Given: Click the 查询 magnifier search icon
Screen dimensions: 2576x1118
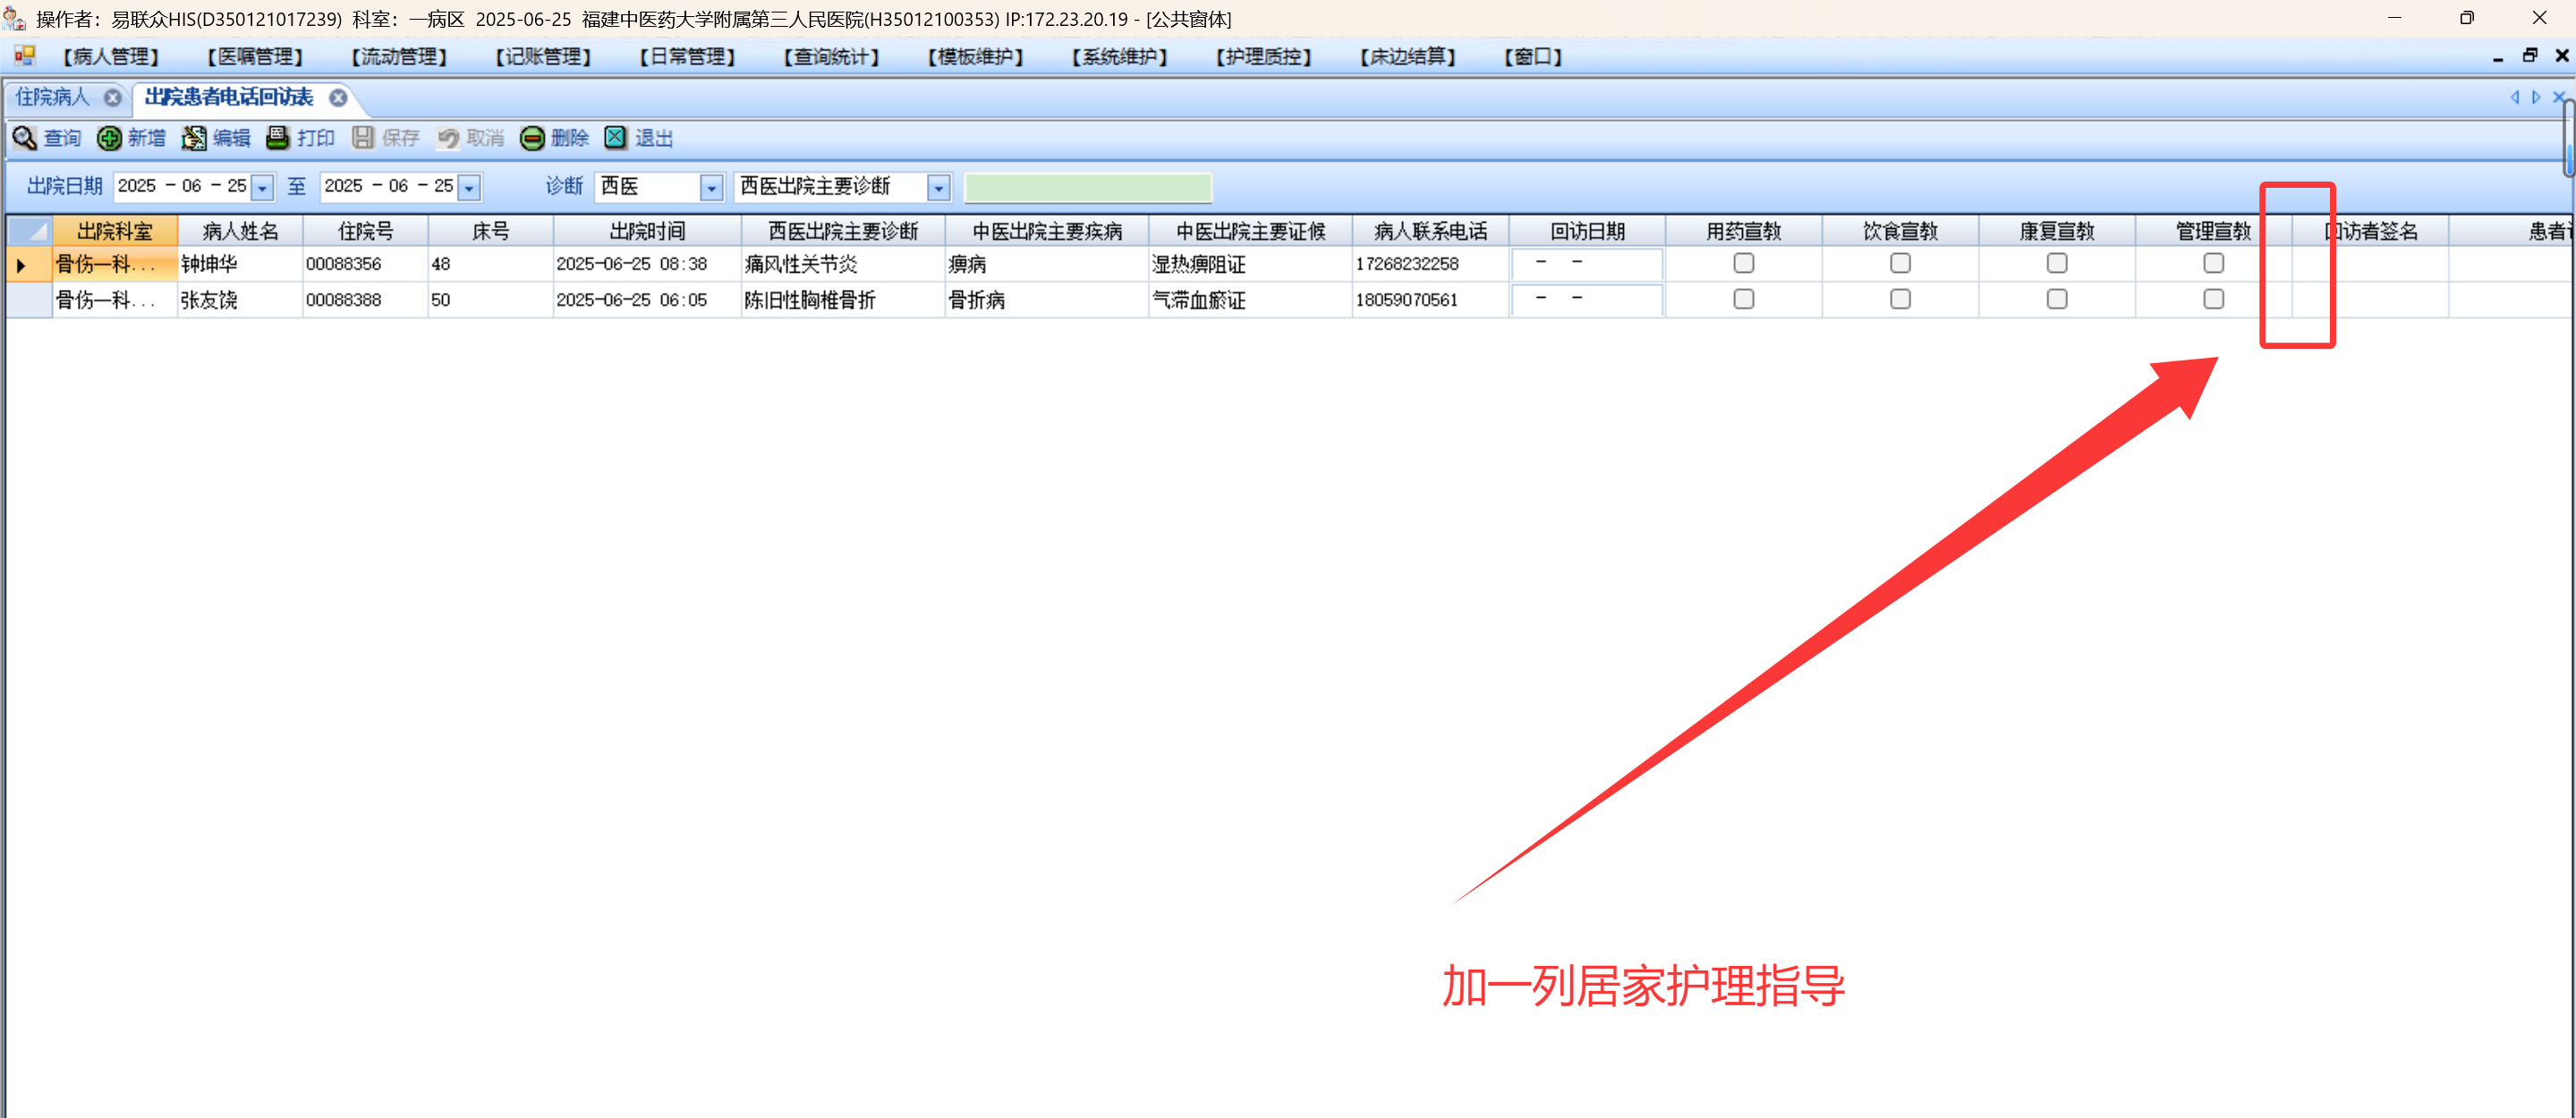Looking at the screenshot, I should (x=24, y=138).
